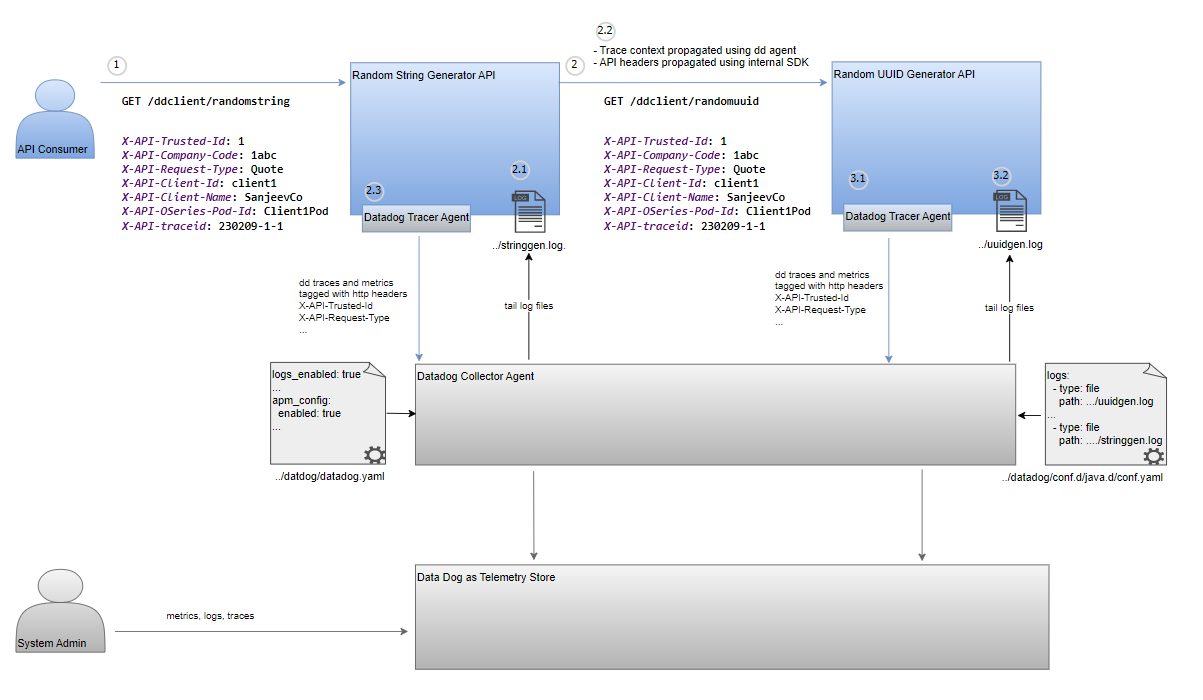Screen dimensions: 1203x700
Task: Click the "enabled: true" line under apm_config
Action: [309, 413]
